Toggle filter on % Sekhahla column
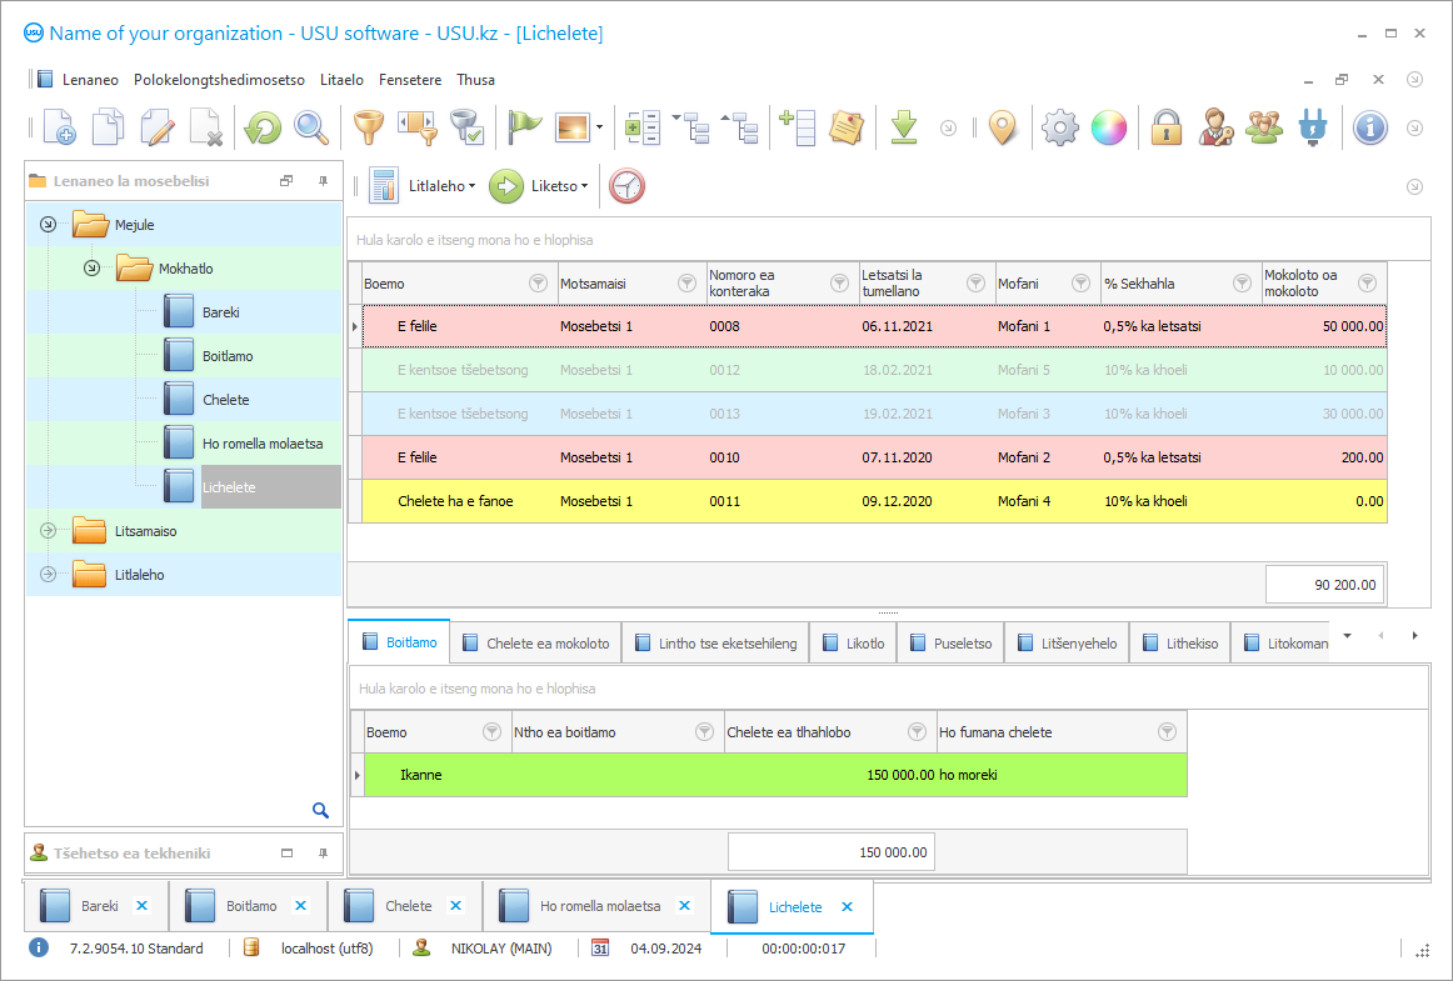Screen dimensions: 1453x981 [x=1242, y=284]
